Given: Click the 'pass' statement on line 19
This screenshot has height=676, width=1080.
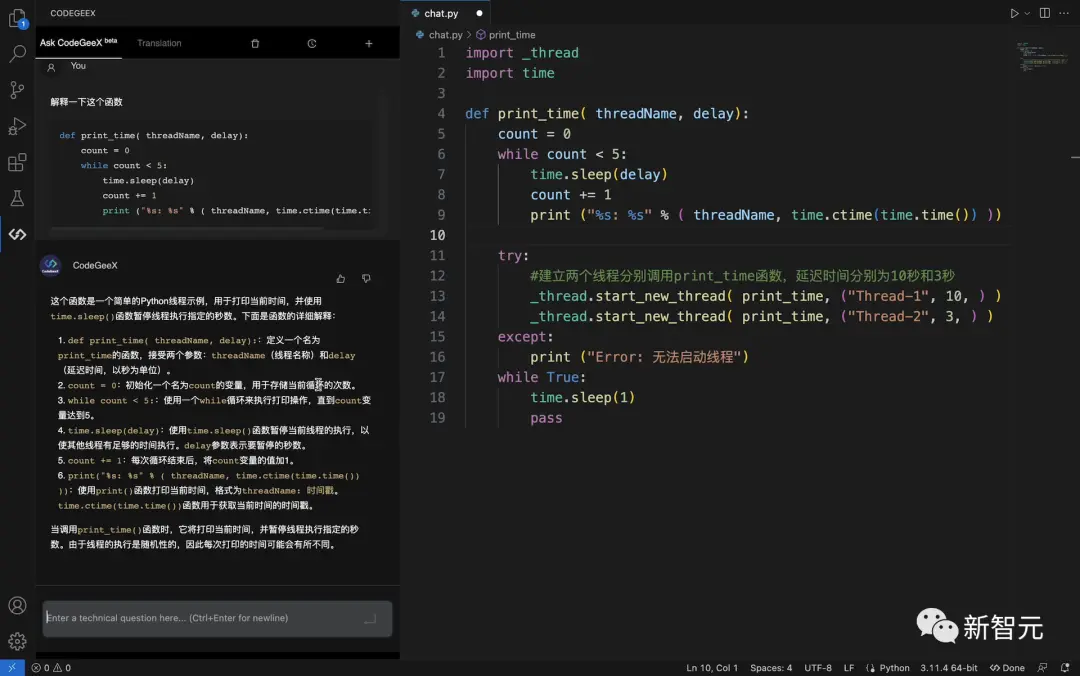Looking at the screenshot, I should point(546,418).
